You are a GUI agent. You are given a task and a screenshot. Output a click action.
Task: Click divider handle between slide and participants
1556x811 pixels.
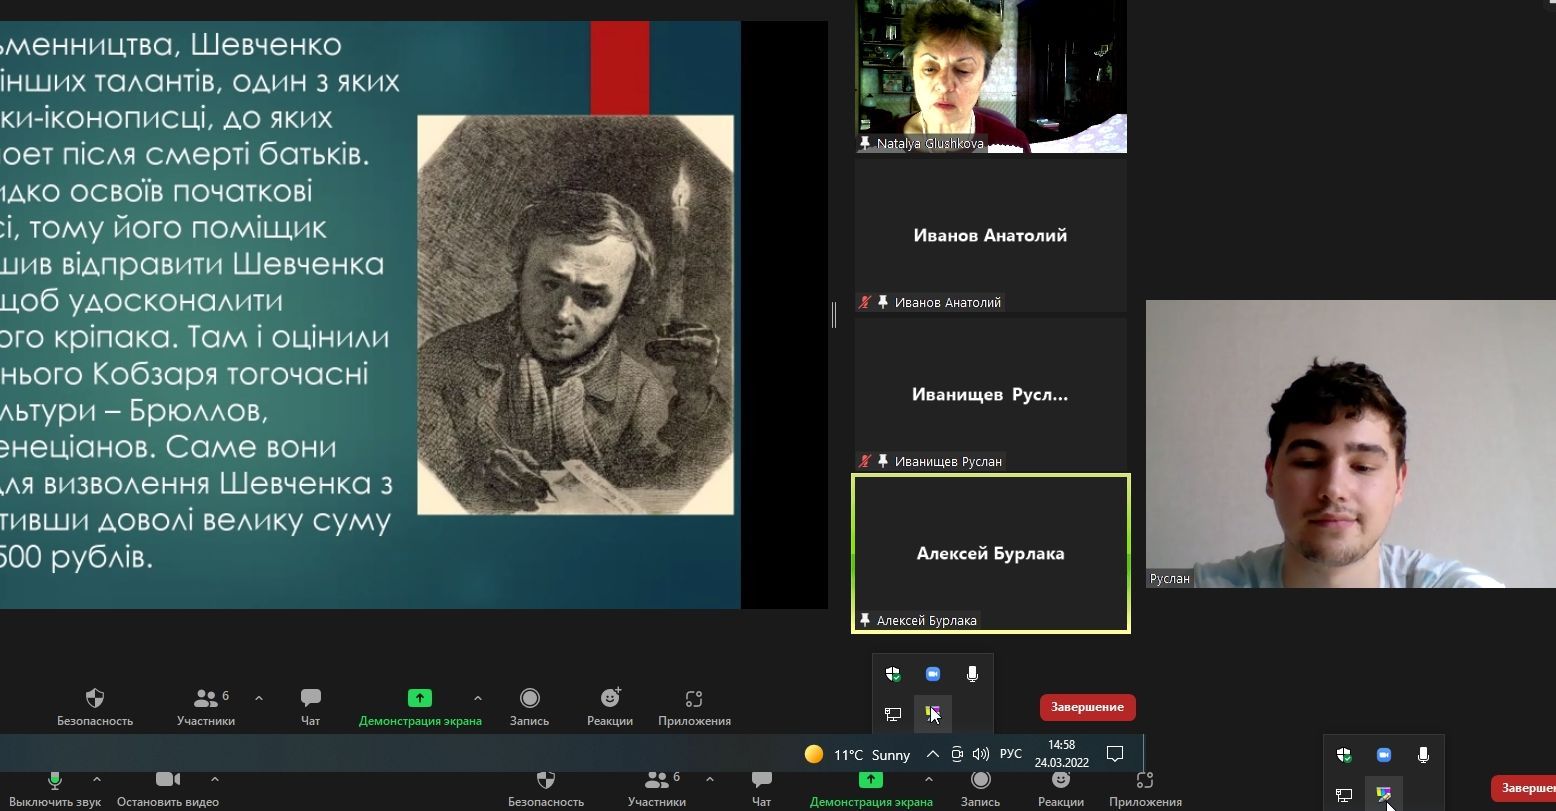pyautogui.click(x=834, y=314)
